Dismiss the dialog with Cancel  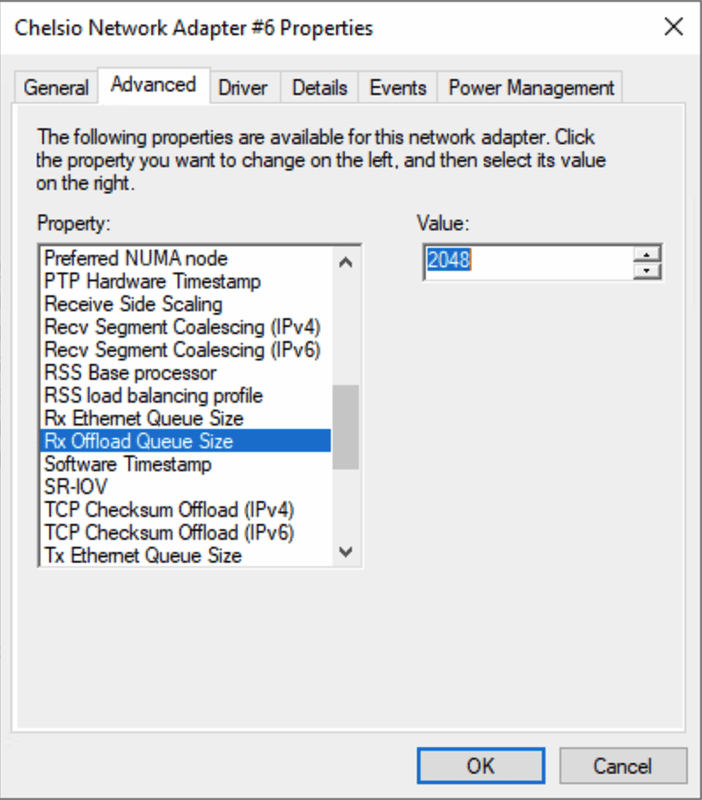point(622,766)
